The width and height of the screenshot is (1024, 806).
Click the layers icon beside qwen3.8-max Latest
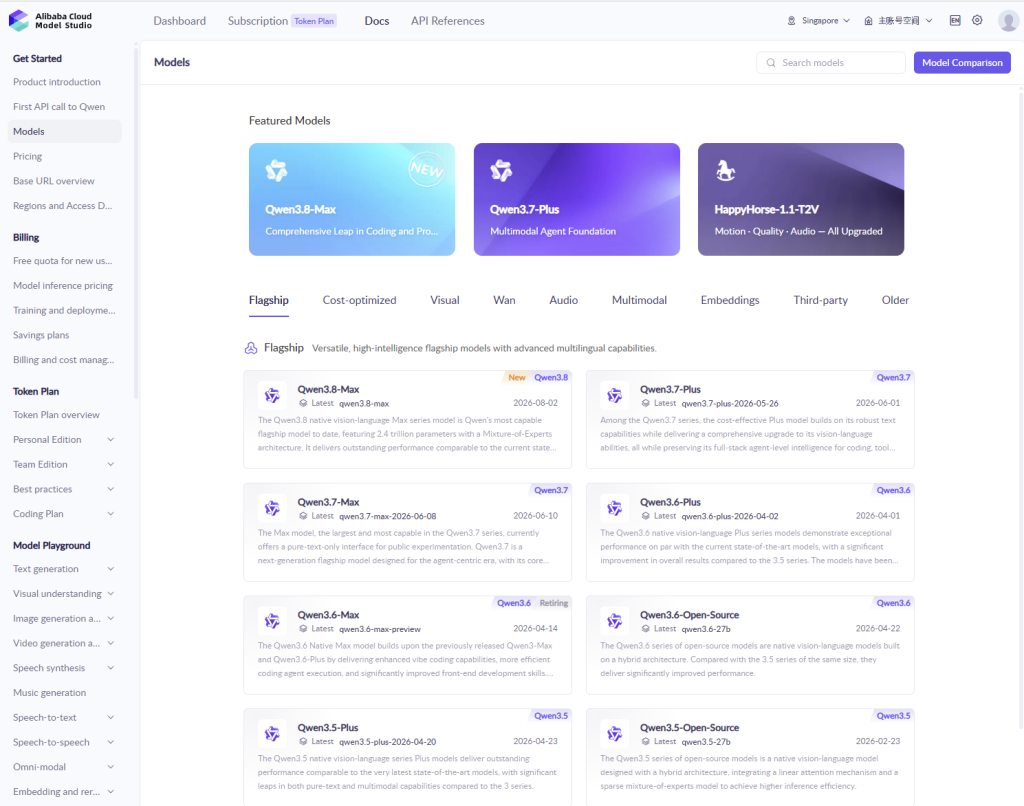pyautogui.click(x=303, y=404)
